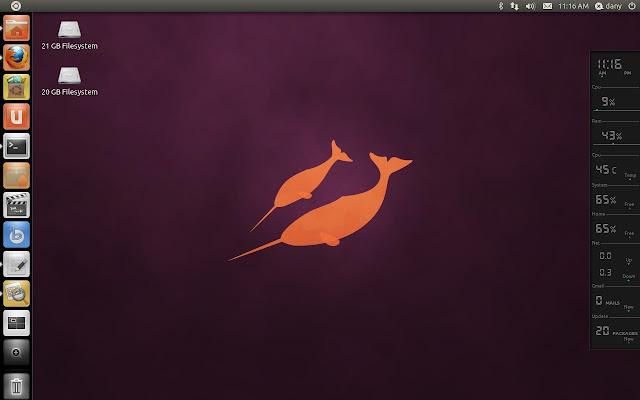
Task: Open the Bluetooth indicator menu
Action: coord(501,6)
